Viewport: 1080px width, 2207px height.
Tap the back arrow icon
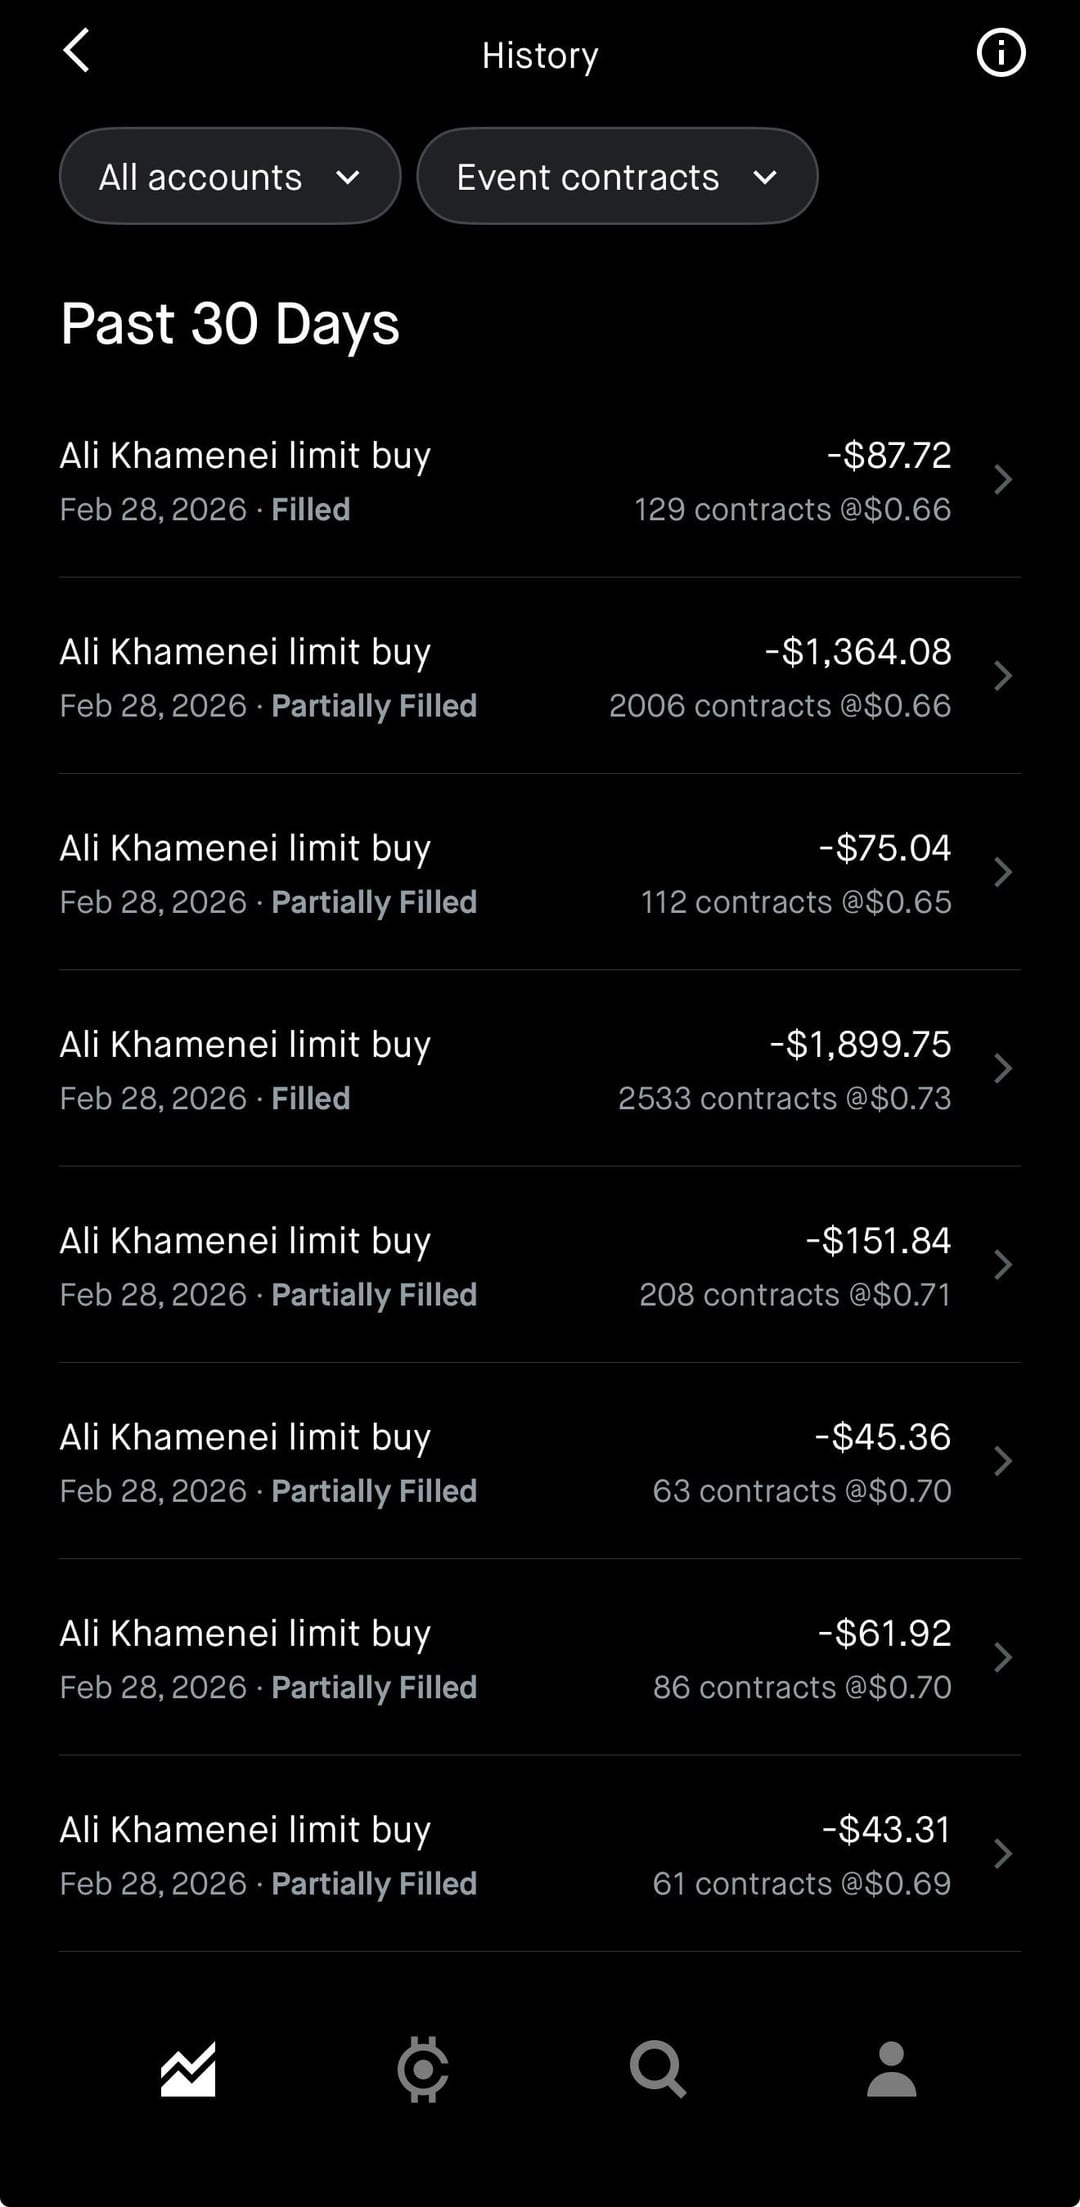(77, 51)
